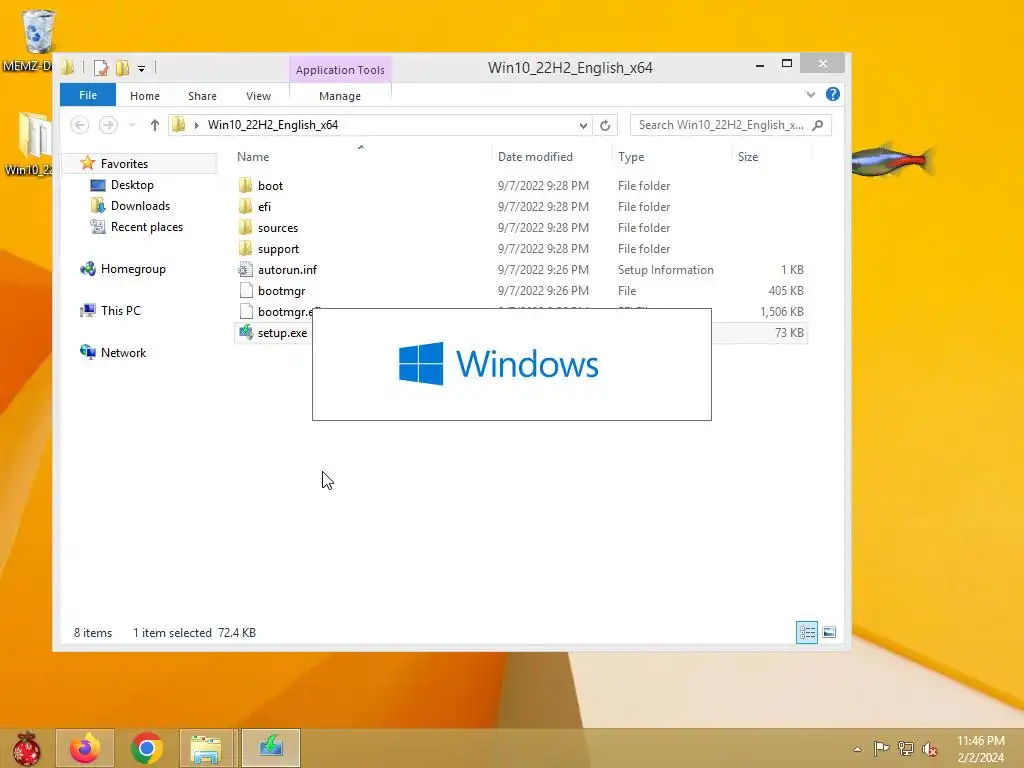Open the Manage tab under Application Tools
The image size is (1024, 768).
(340, 96)
